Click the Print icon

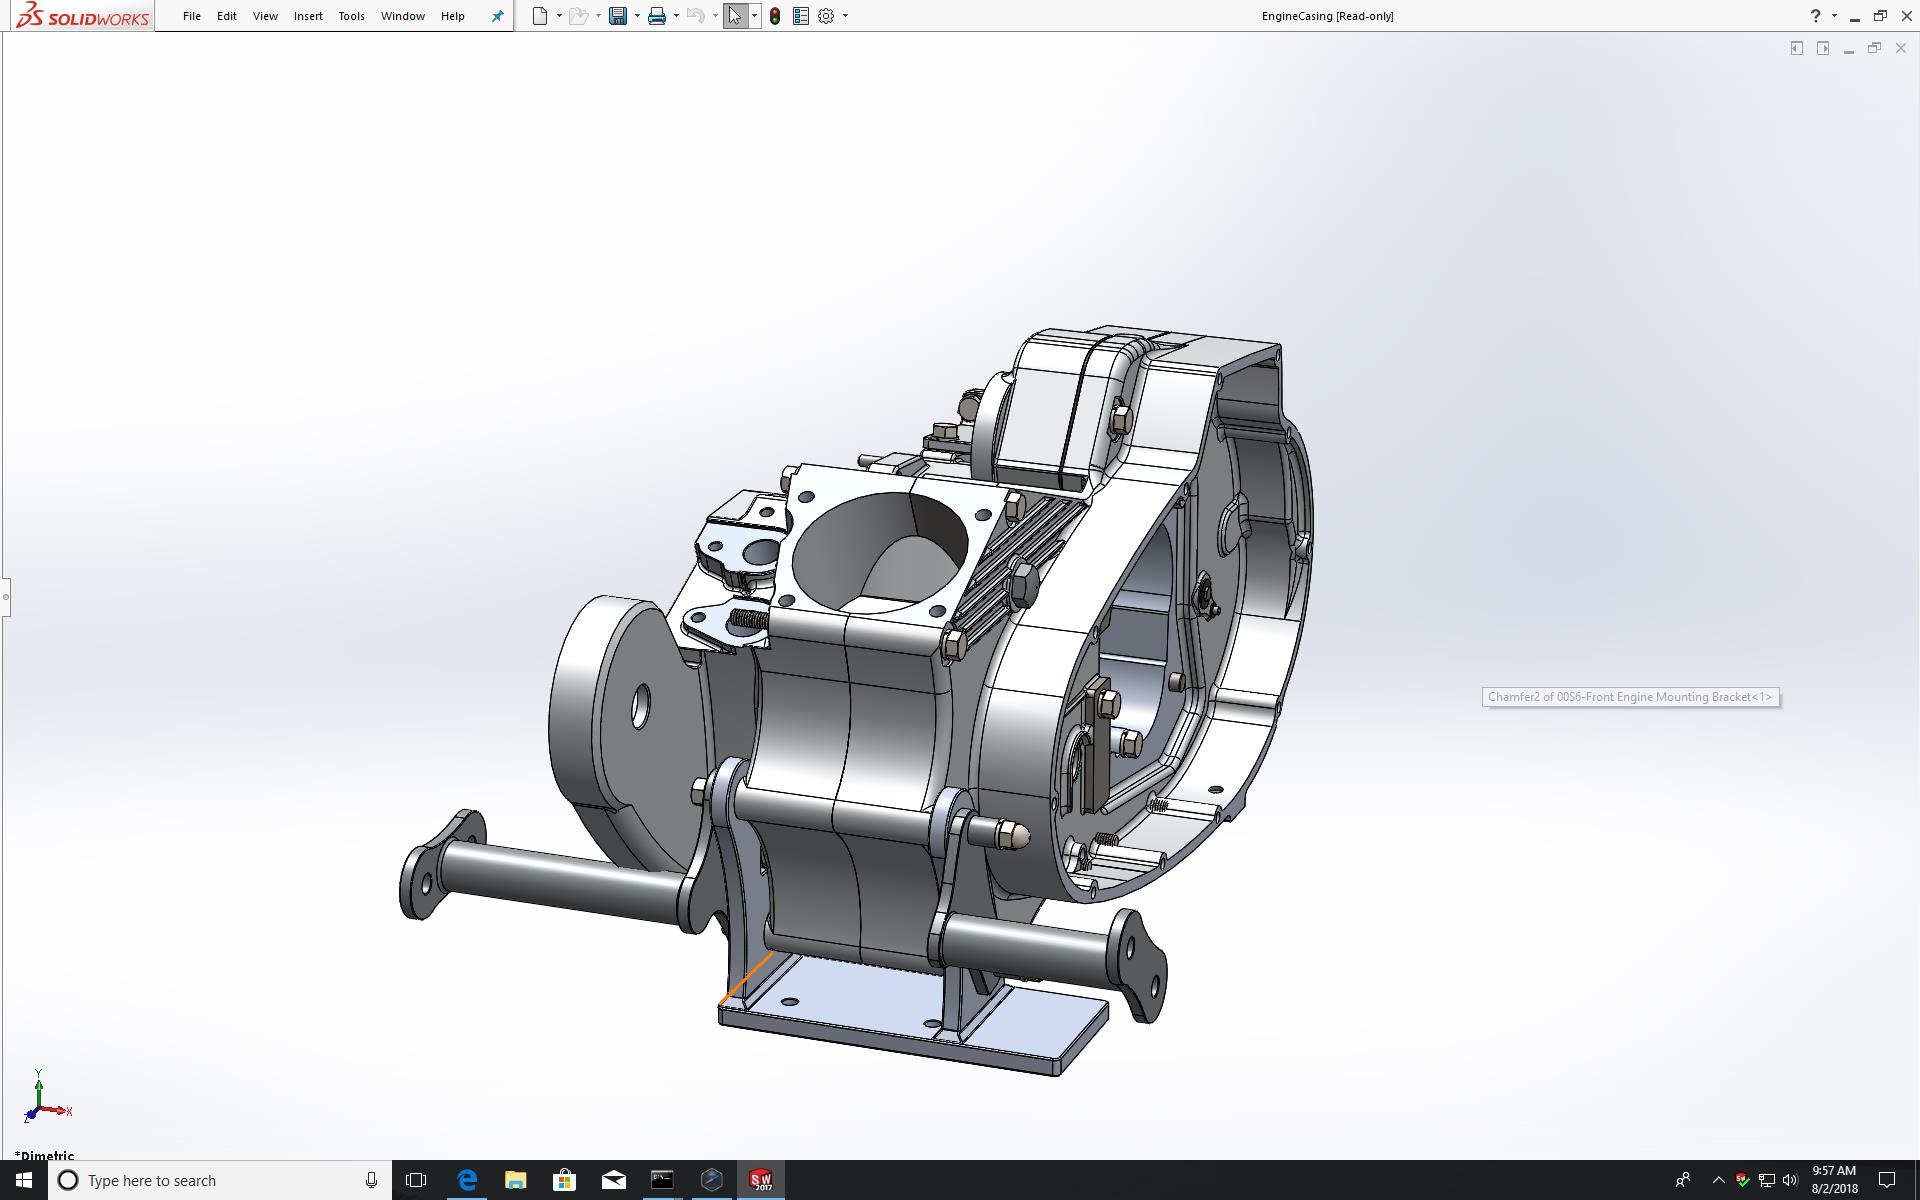[x=657, y=16]
